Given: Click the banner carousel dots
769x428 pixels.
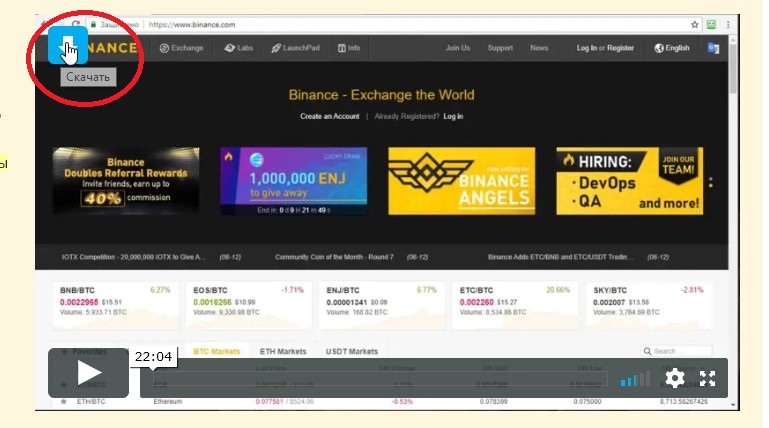Looking at the screenshot, I should [711, 182].
